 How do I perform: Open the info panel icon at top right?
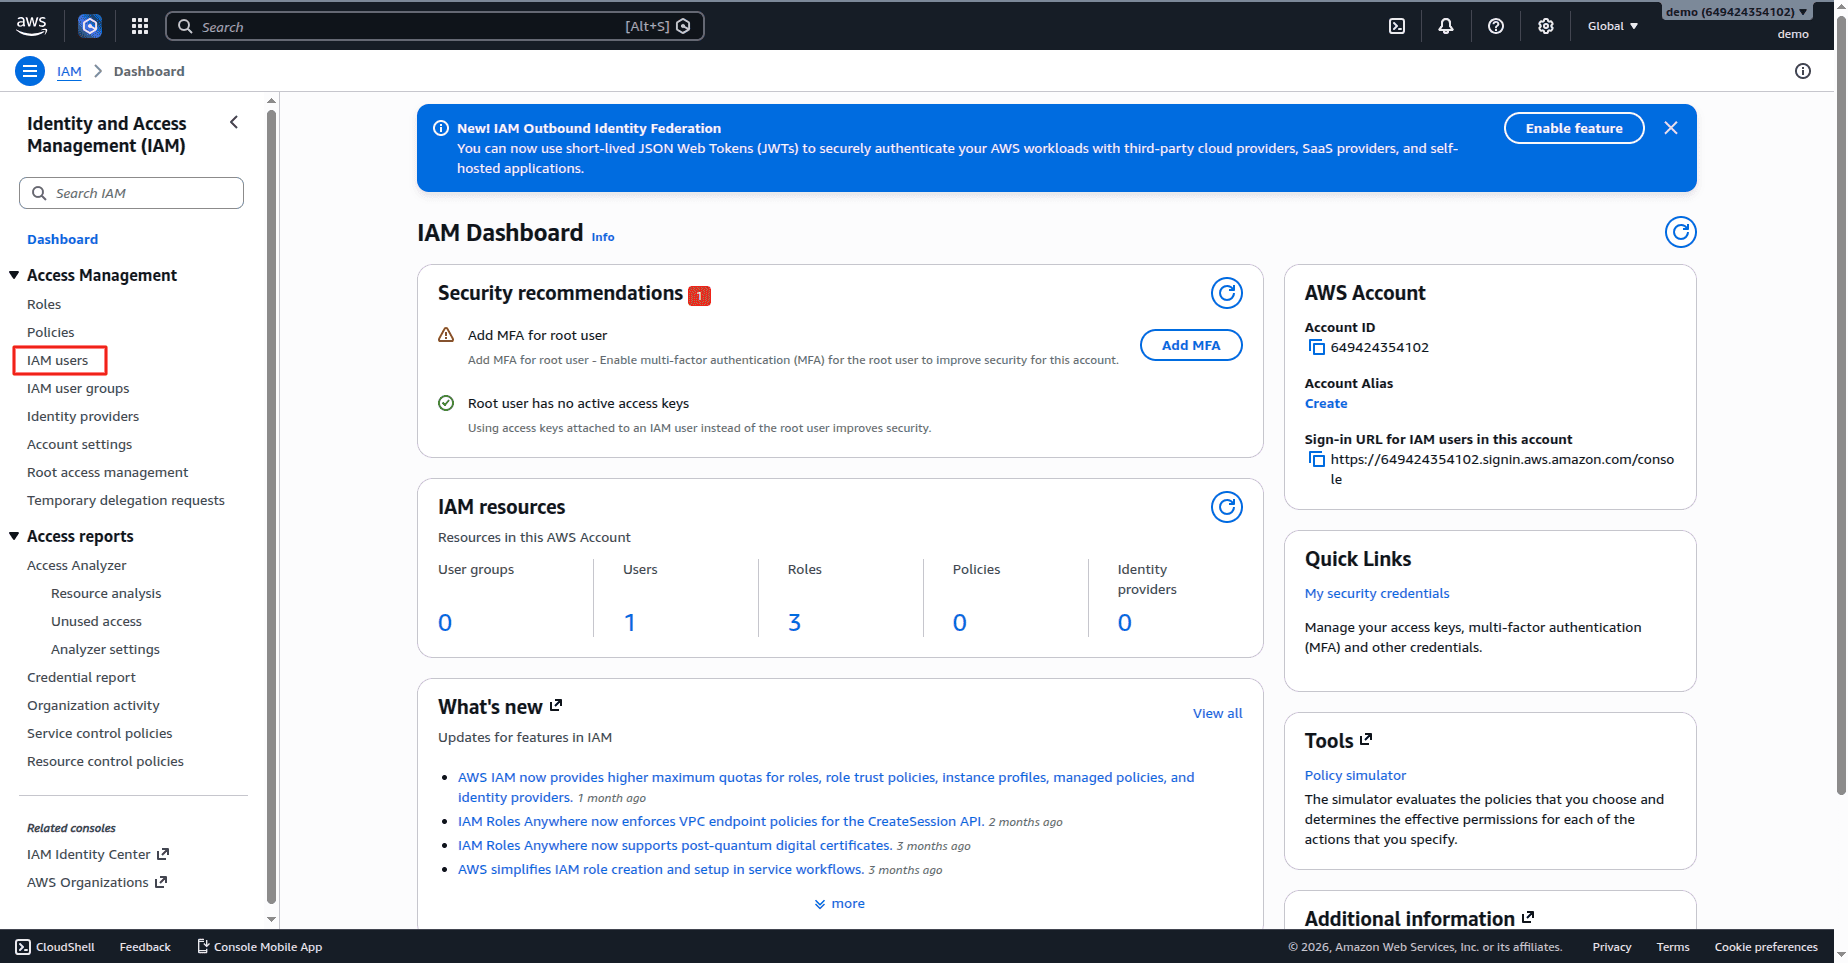[1803, 71]
